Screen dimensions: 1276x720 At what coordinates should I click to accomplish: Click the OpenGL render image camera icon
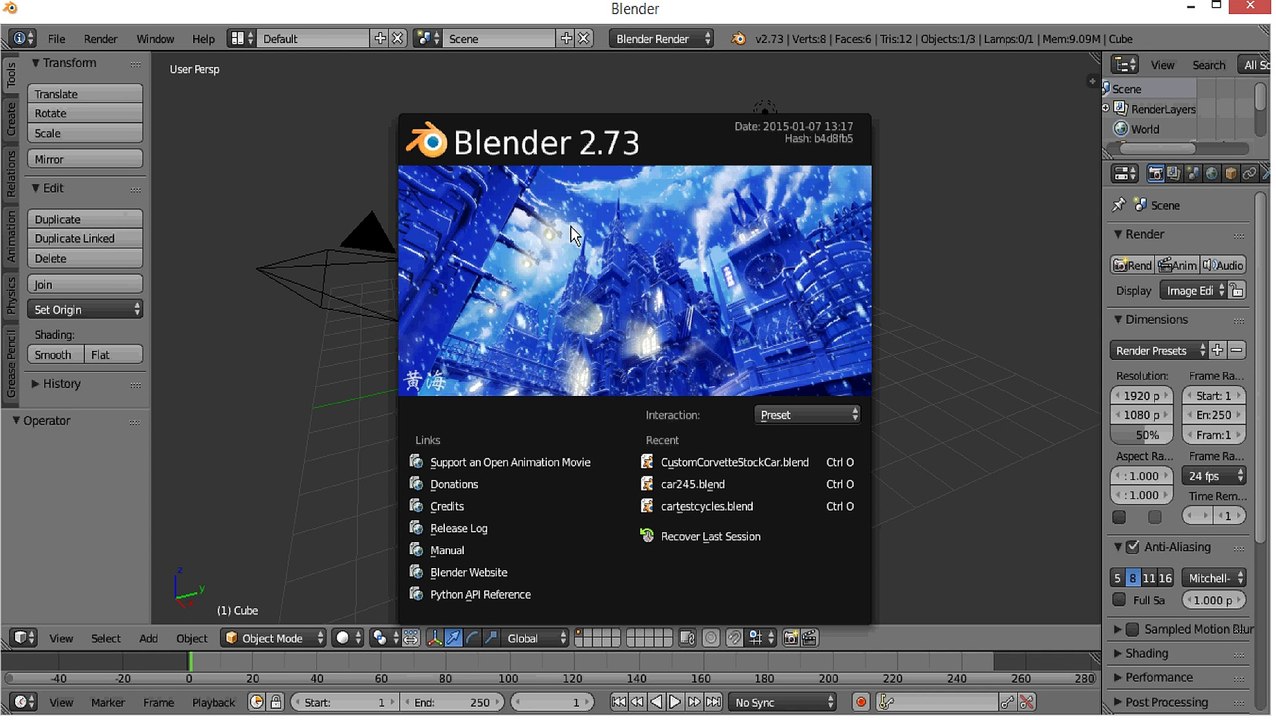[791, 638]
